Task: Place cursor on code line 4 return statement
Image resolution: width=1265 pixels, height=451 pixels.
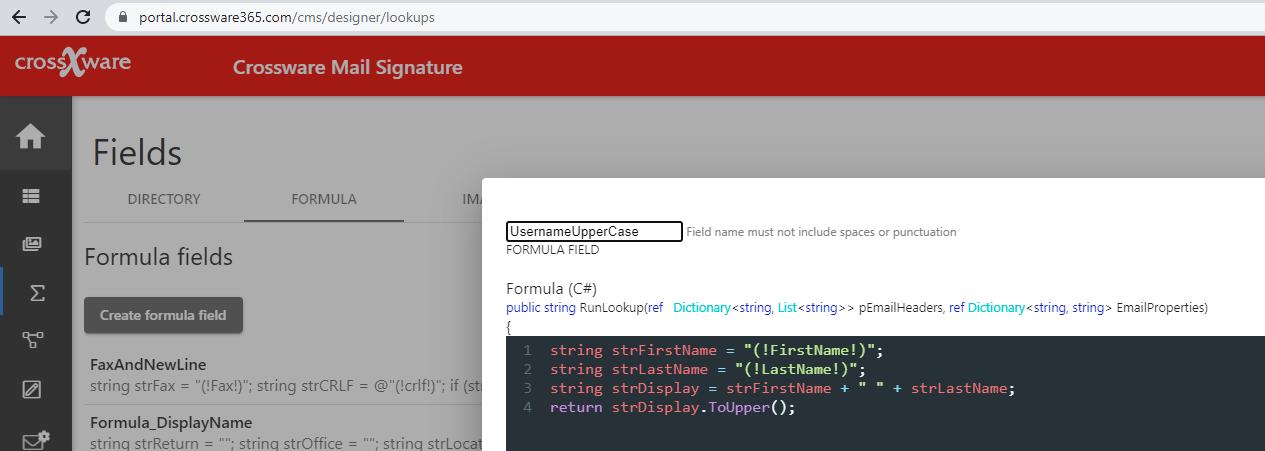Action: point(671,408)
